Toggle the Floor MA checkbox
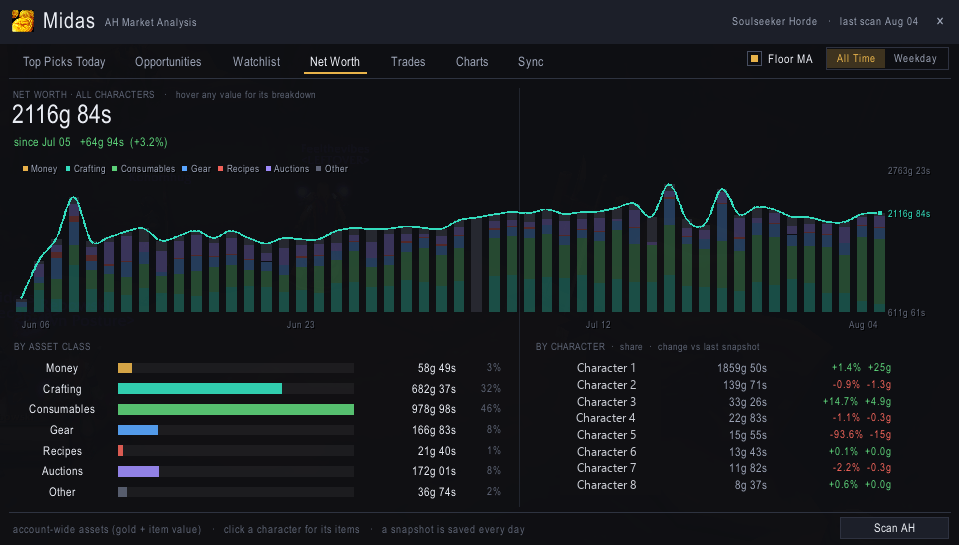The width and height of the screenshot is (959, 545). click(754, 59)
